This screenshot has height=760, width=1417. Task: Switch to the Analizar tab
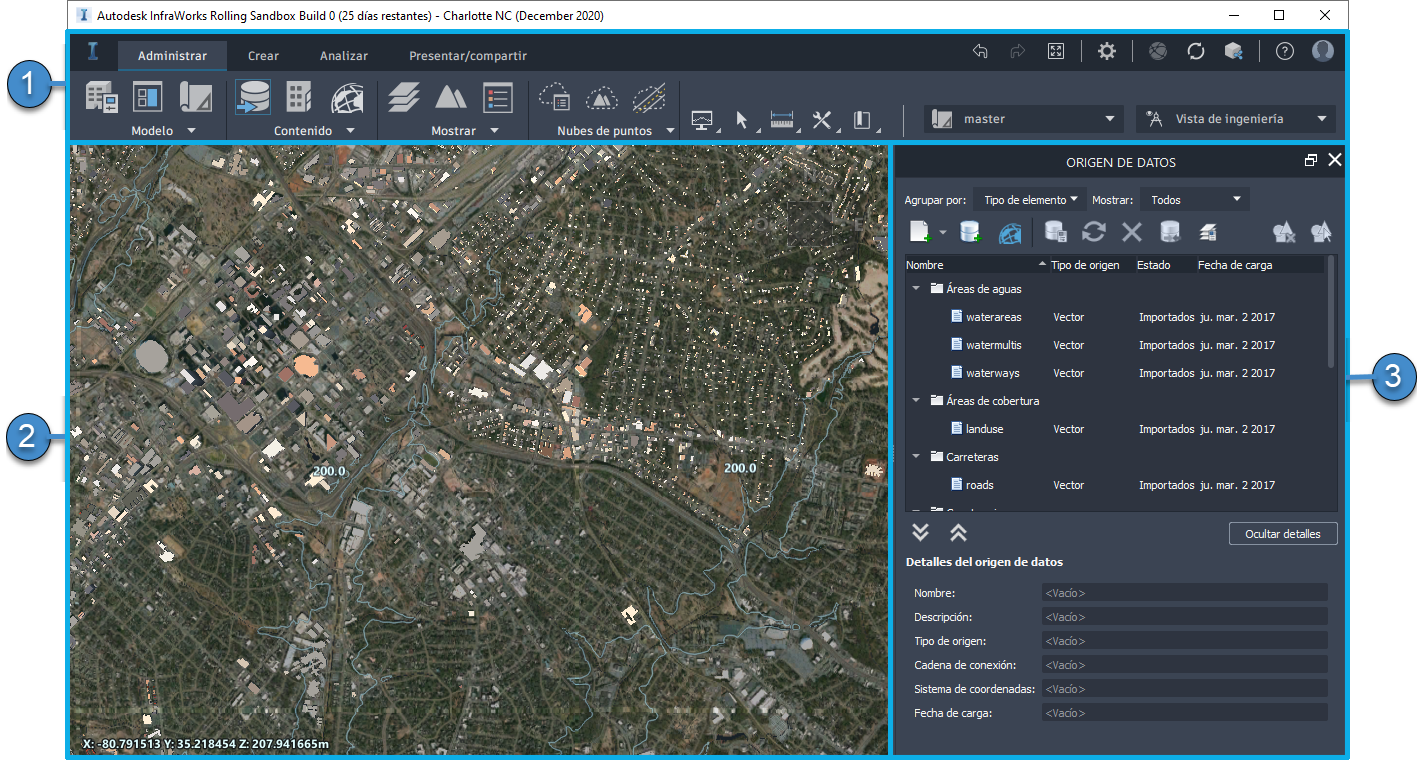coord(344,56)
